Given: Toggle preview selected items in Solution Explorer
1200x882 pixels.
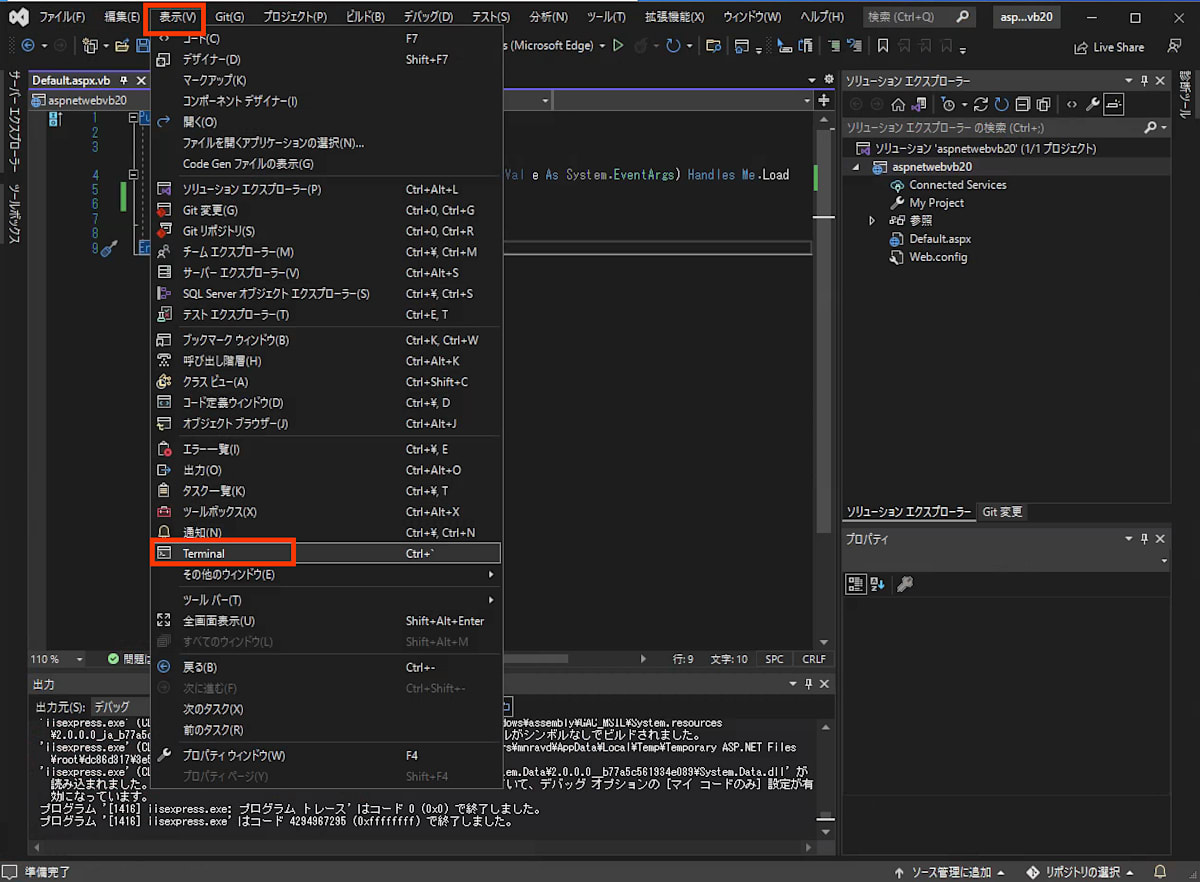Looking at the screenshot, I should [1114, 104].
